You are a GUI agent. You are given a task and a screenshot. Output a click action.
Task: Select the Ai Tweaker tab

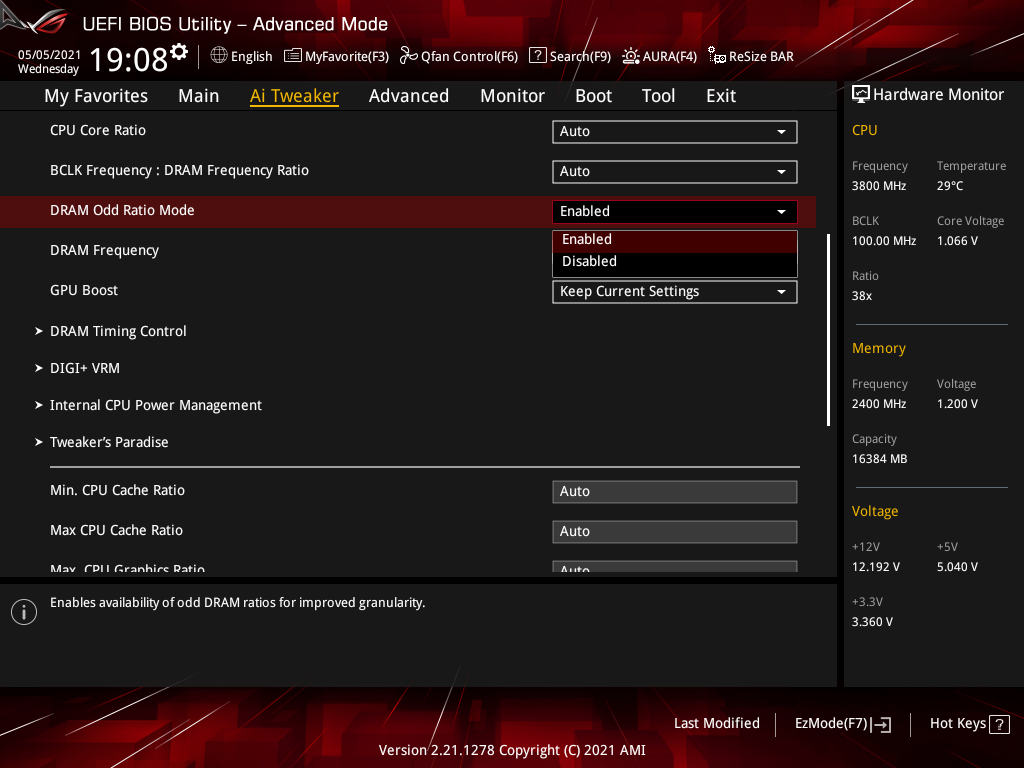[294, 96]
